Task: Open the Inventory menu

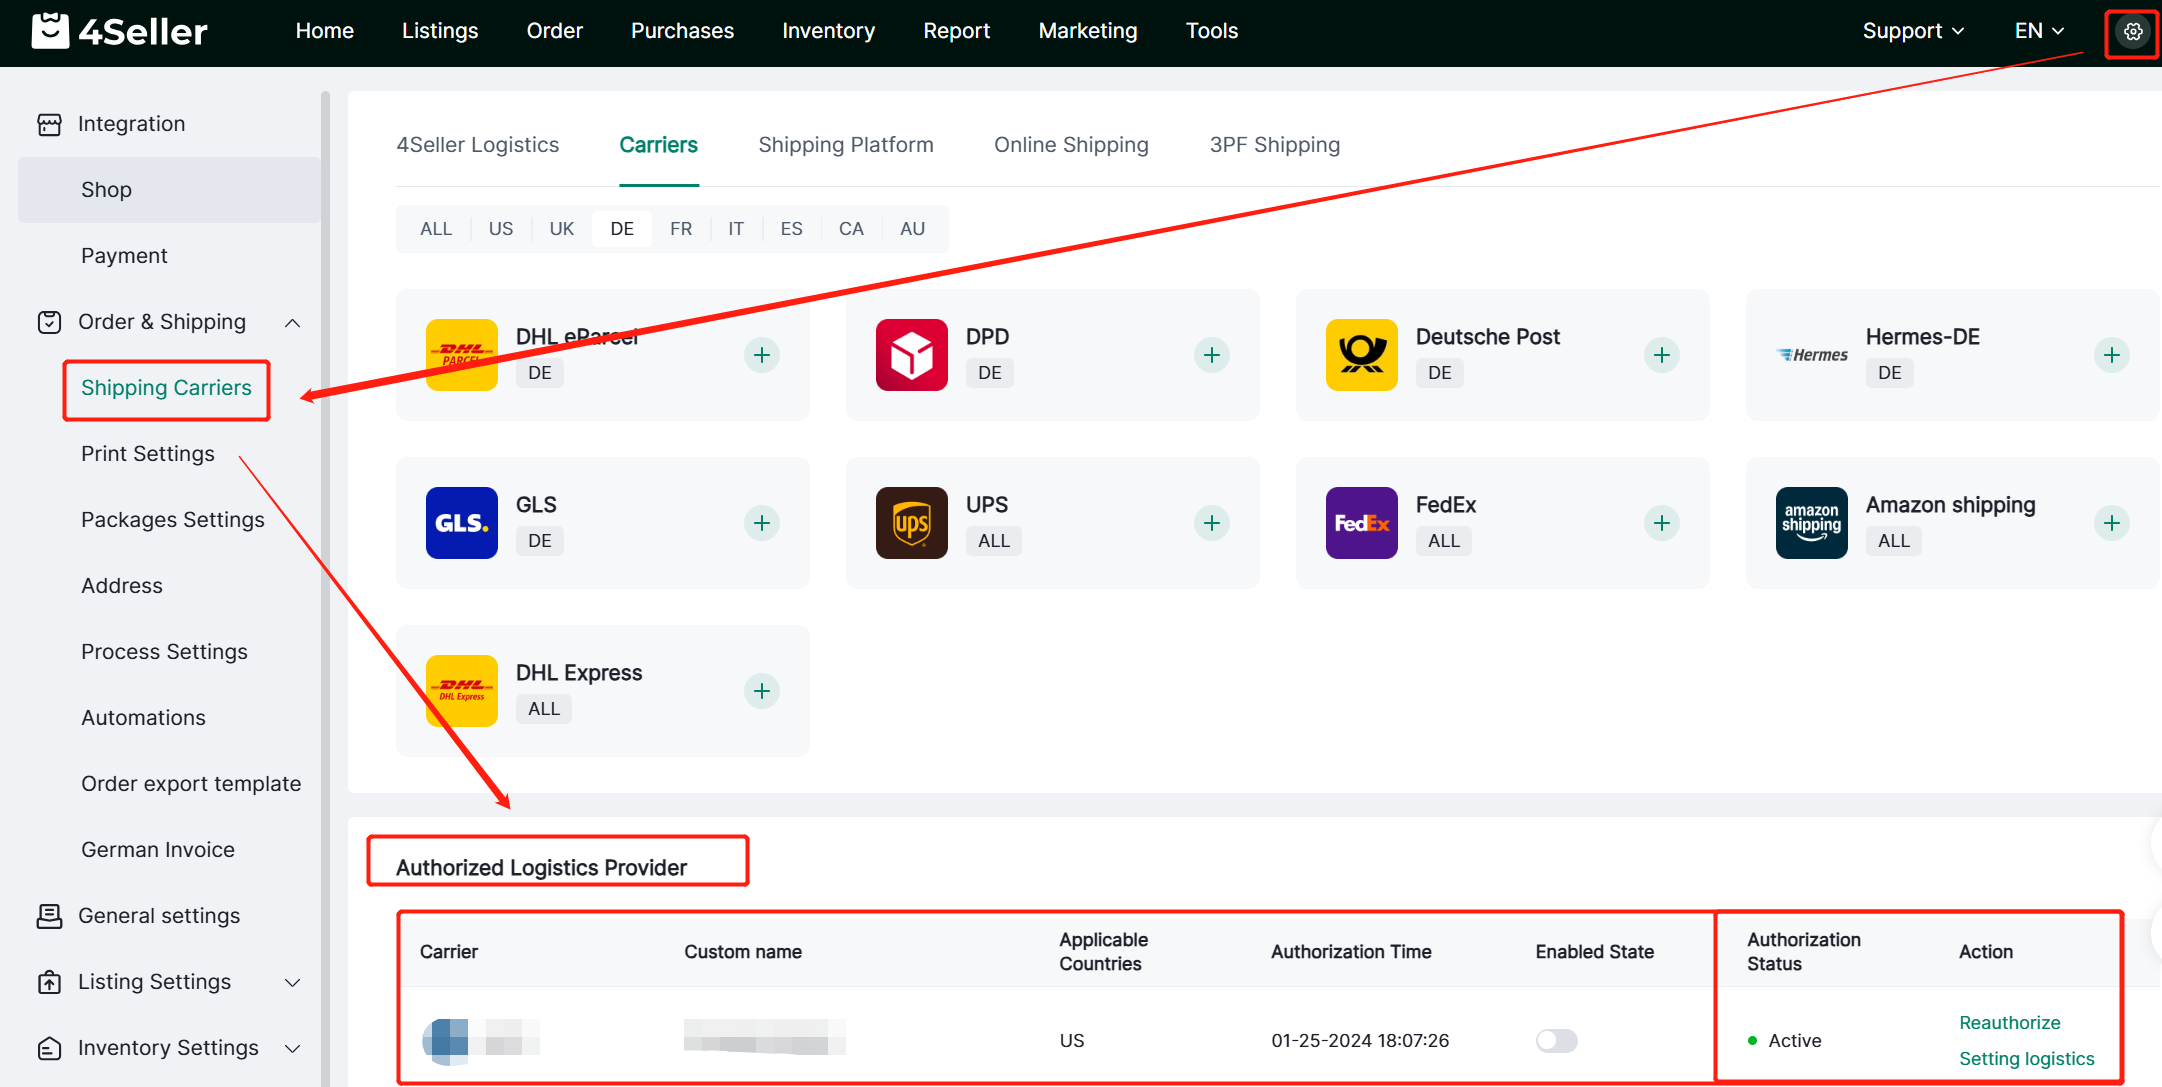Action: pos(828,31)
